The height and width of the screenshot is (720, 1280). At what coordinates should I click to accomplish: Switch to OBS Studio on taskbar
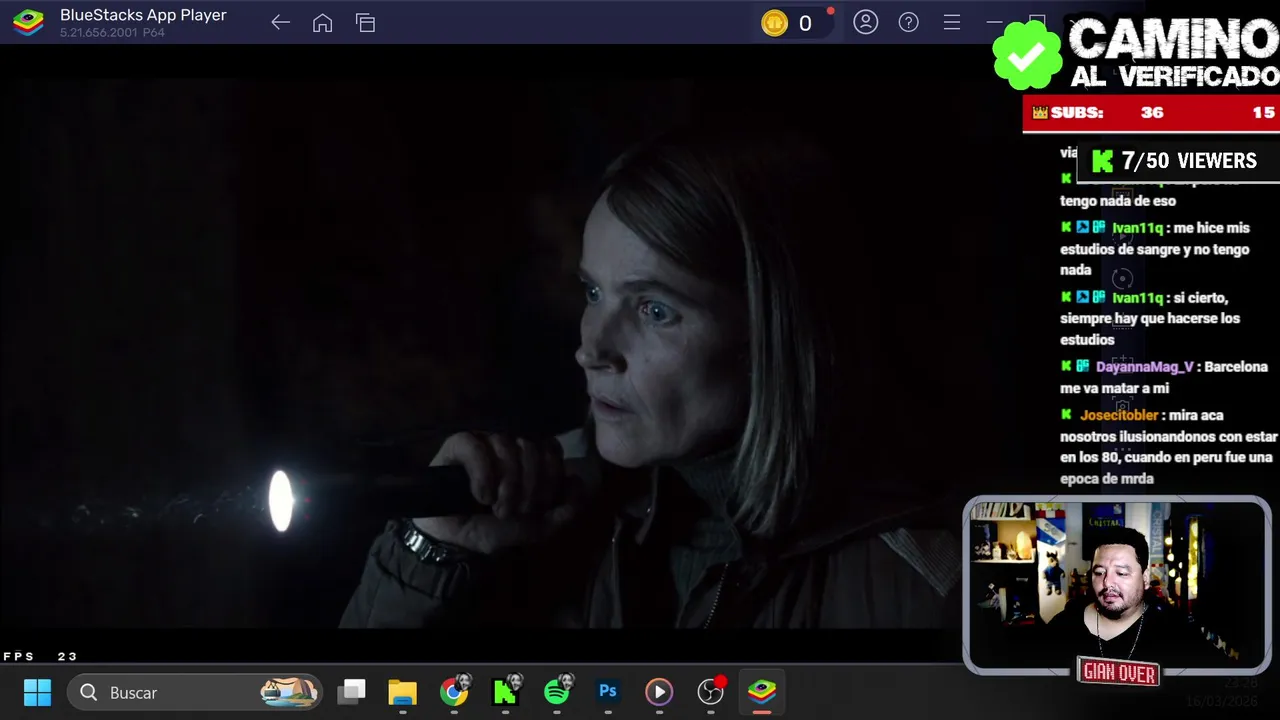[711, 691]
